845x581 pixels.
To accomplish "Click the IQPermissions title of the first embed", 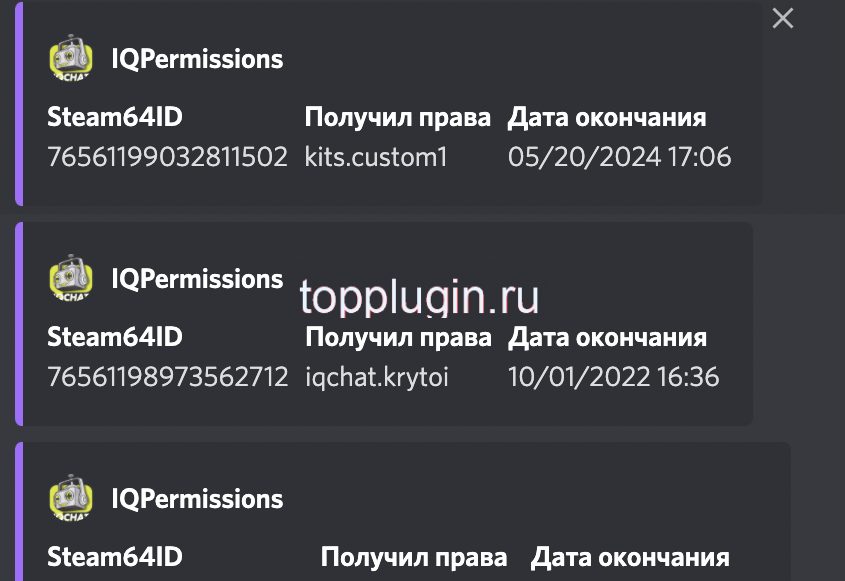I will tap(196, 59).
